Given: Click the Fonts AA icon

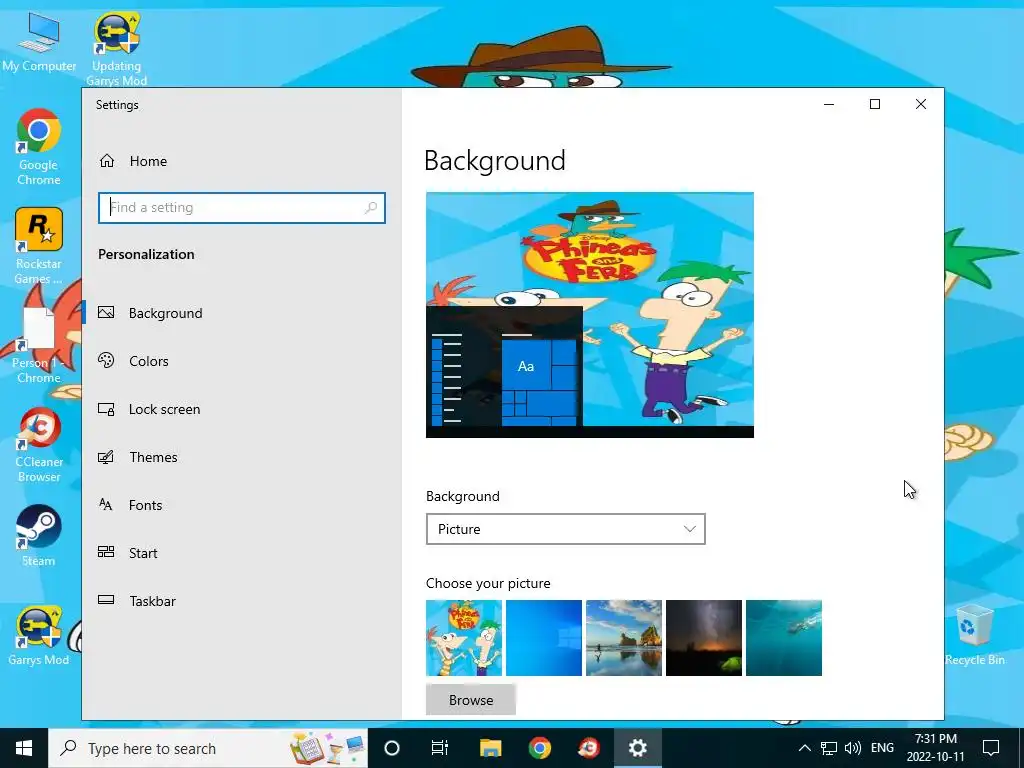Looking at the screenshot, I should click(106, 504).
